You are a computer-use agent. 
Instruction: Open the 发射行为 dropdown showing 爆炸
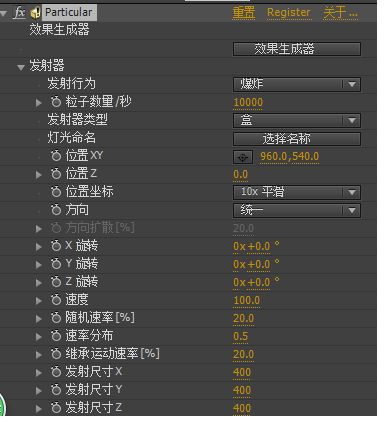tap(297, 84)
